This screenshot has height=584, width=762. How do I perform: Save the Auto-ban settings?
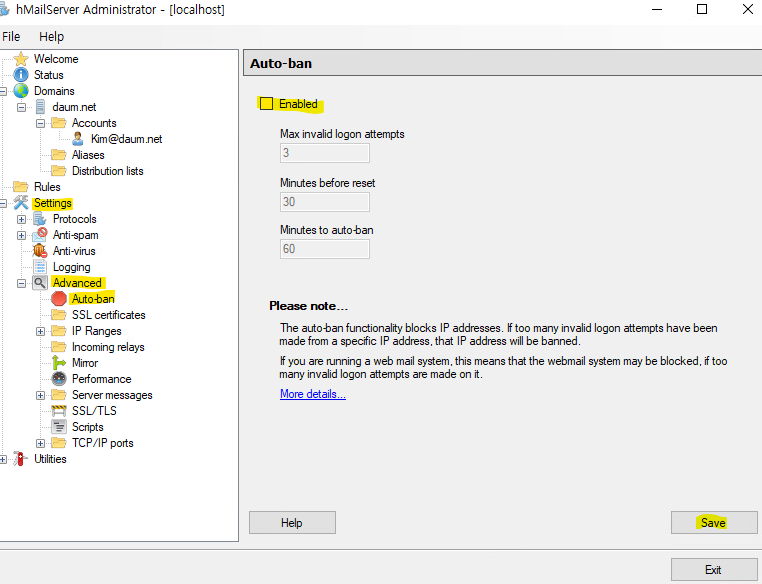coord(714,523)
